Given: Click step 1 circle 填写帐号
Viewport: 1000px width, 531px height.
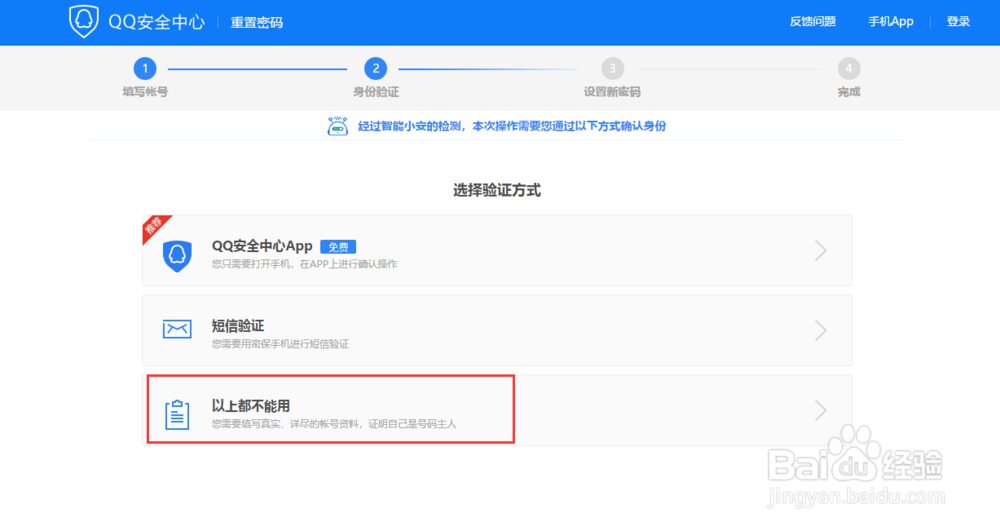Looking at the screenshot, I should (145, 68).
